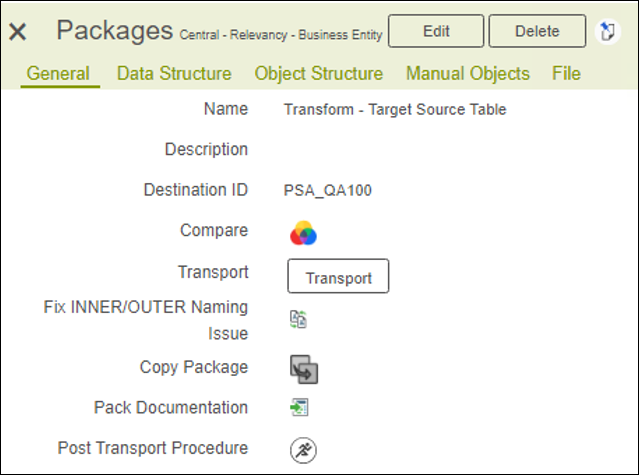The image size is (639, 475).
Task: Click the Delete button
Action: tap(537, 31)
